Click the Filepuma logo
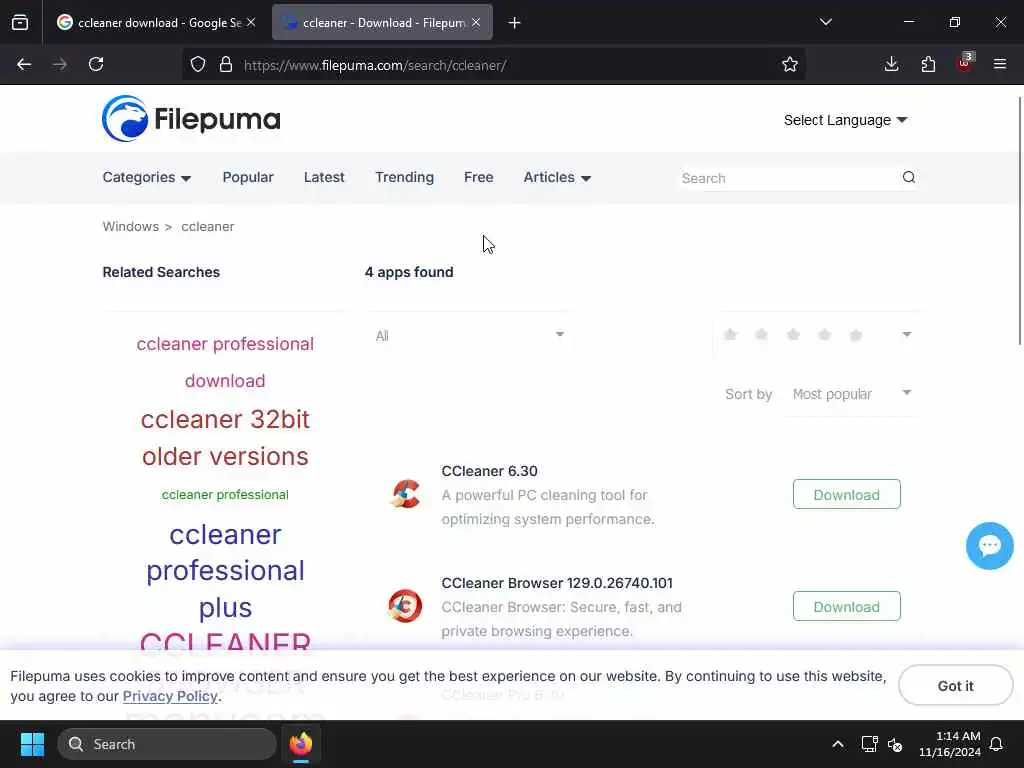 click(191, 119)
